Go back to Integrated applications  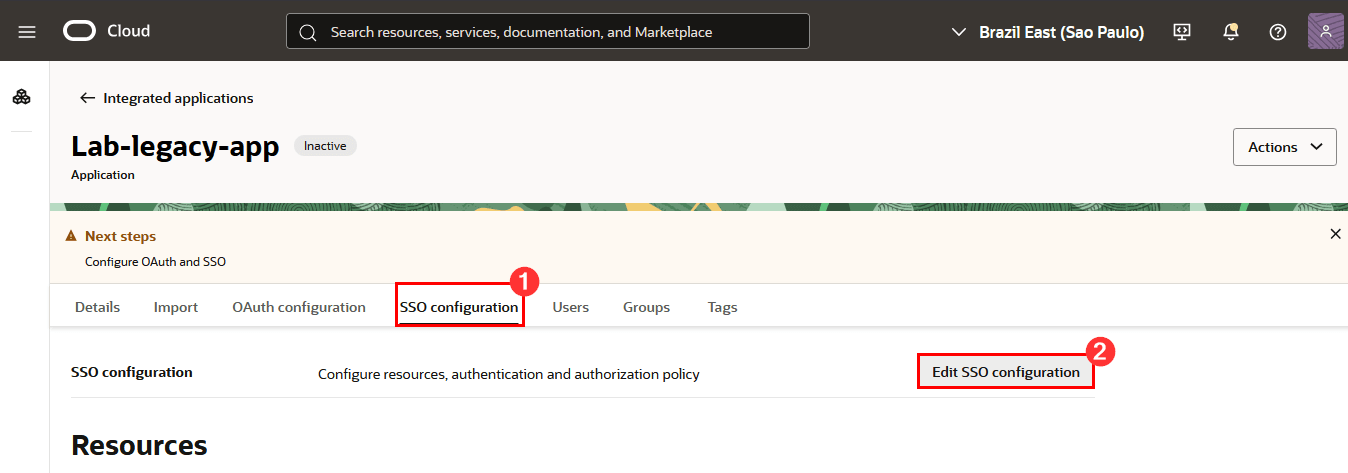coord(178,98)
